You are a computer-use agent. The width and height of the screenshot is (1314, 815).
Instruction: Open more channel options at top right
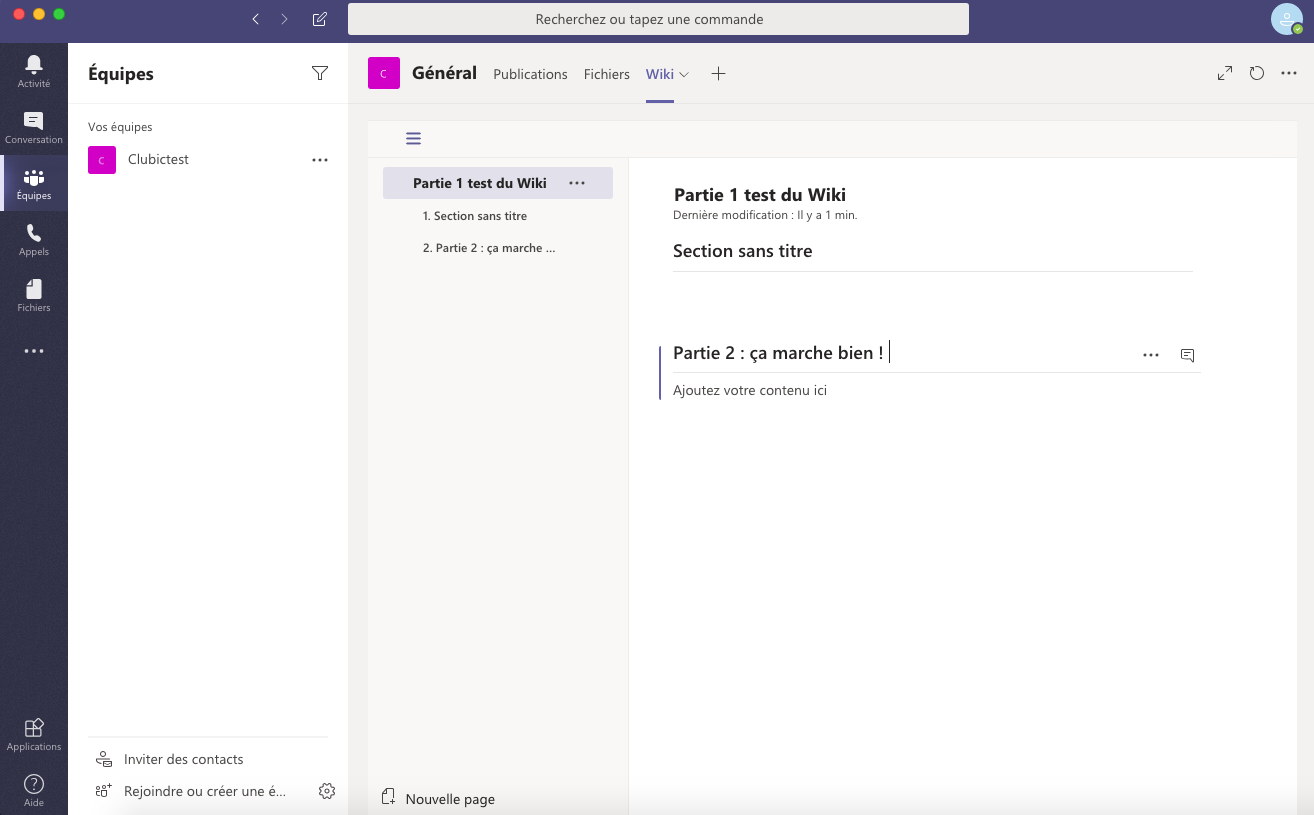point(1289,73)
